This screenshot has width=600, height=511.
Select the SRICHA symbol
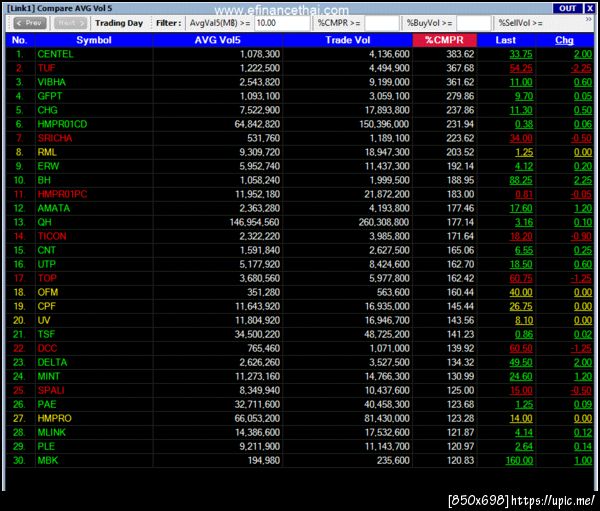pos(55,138)
